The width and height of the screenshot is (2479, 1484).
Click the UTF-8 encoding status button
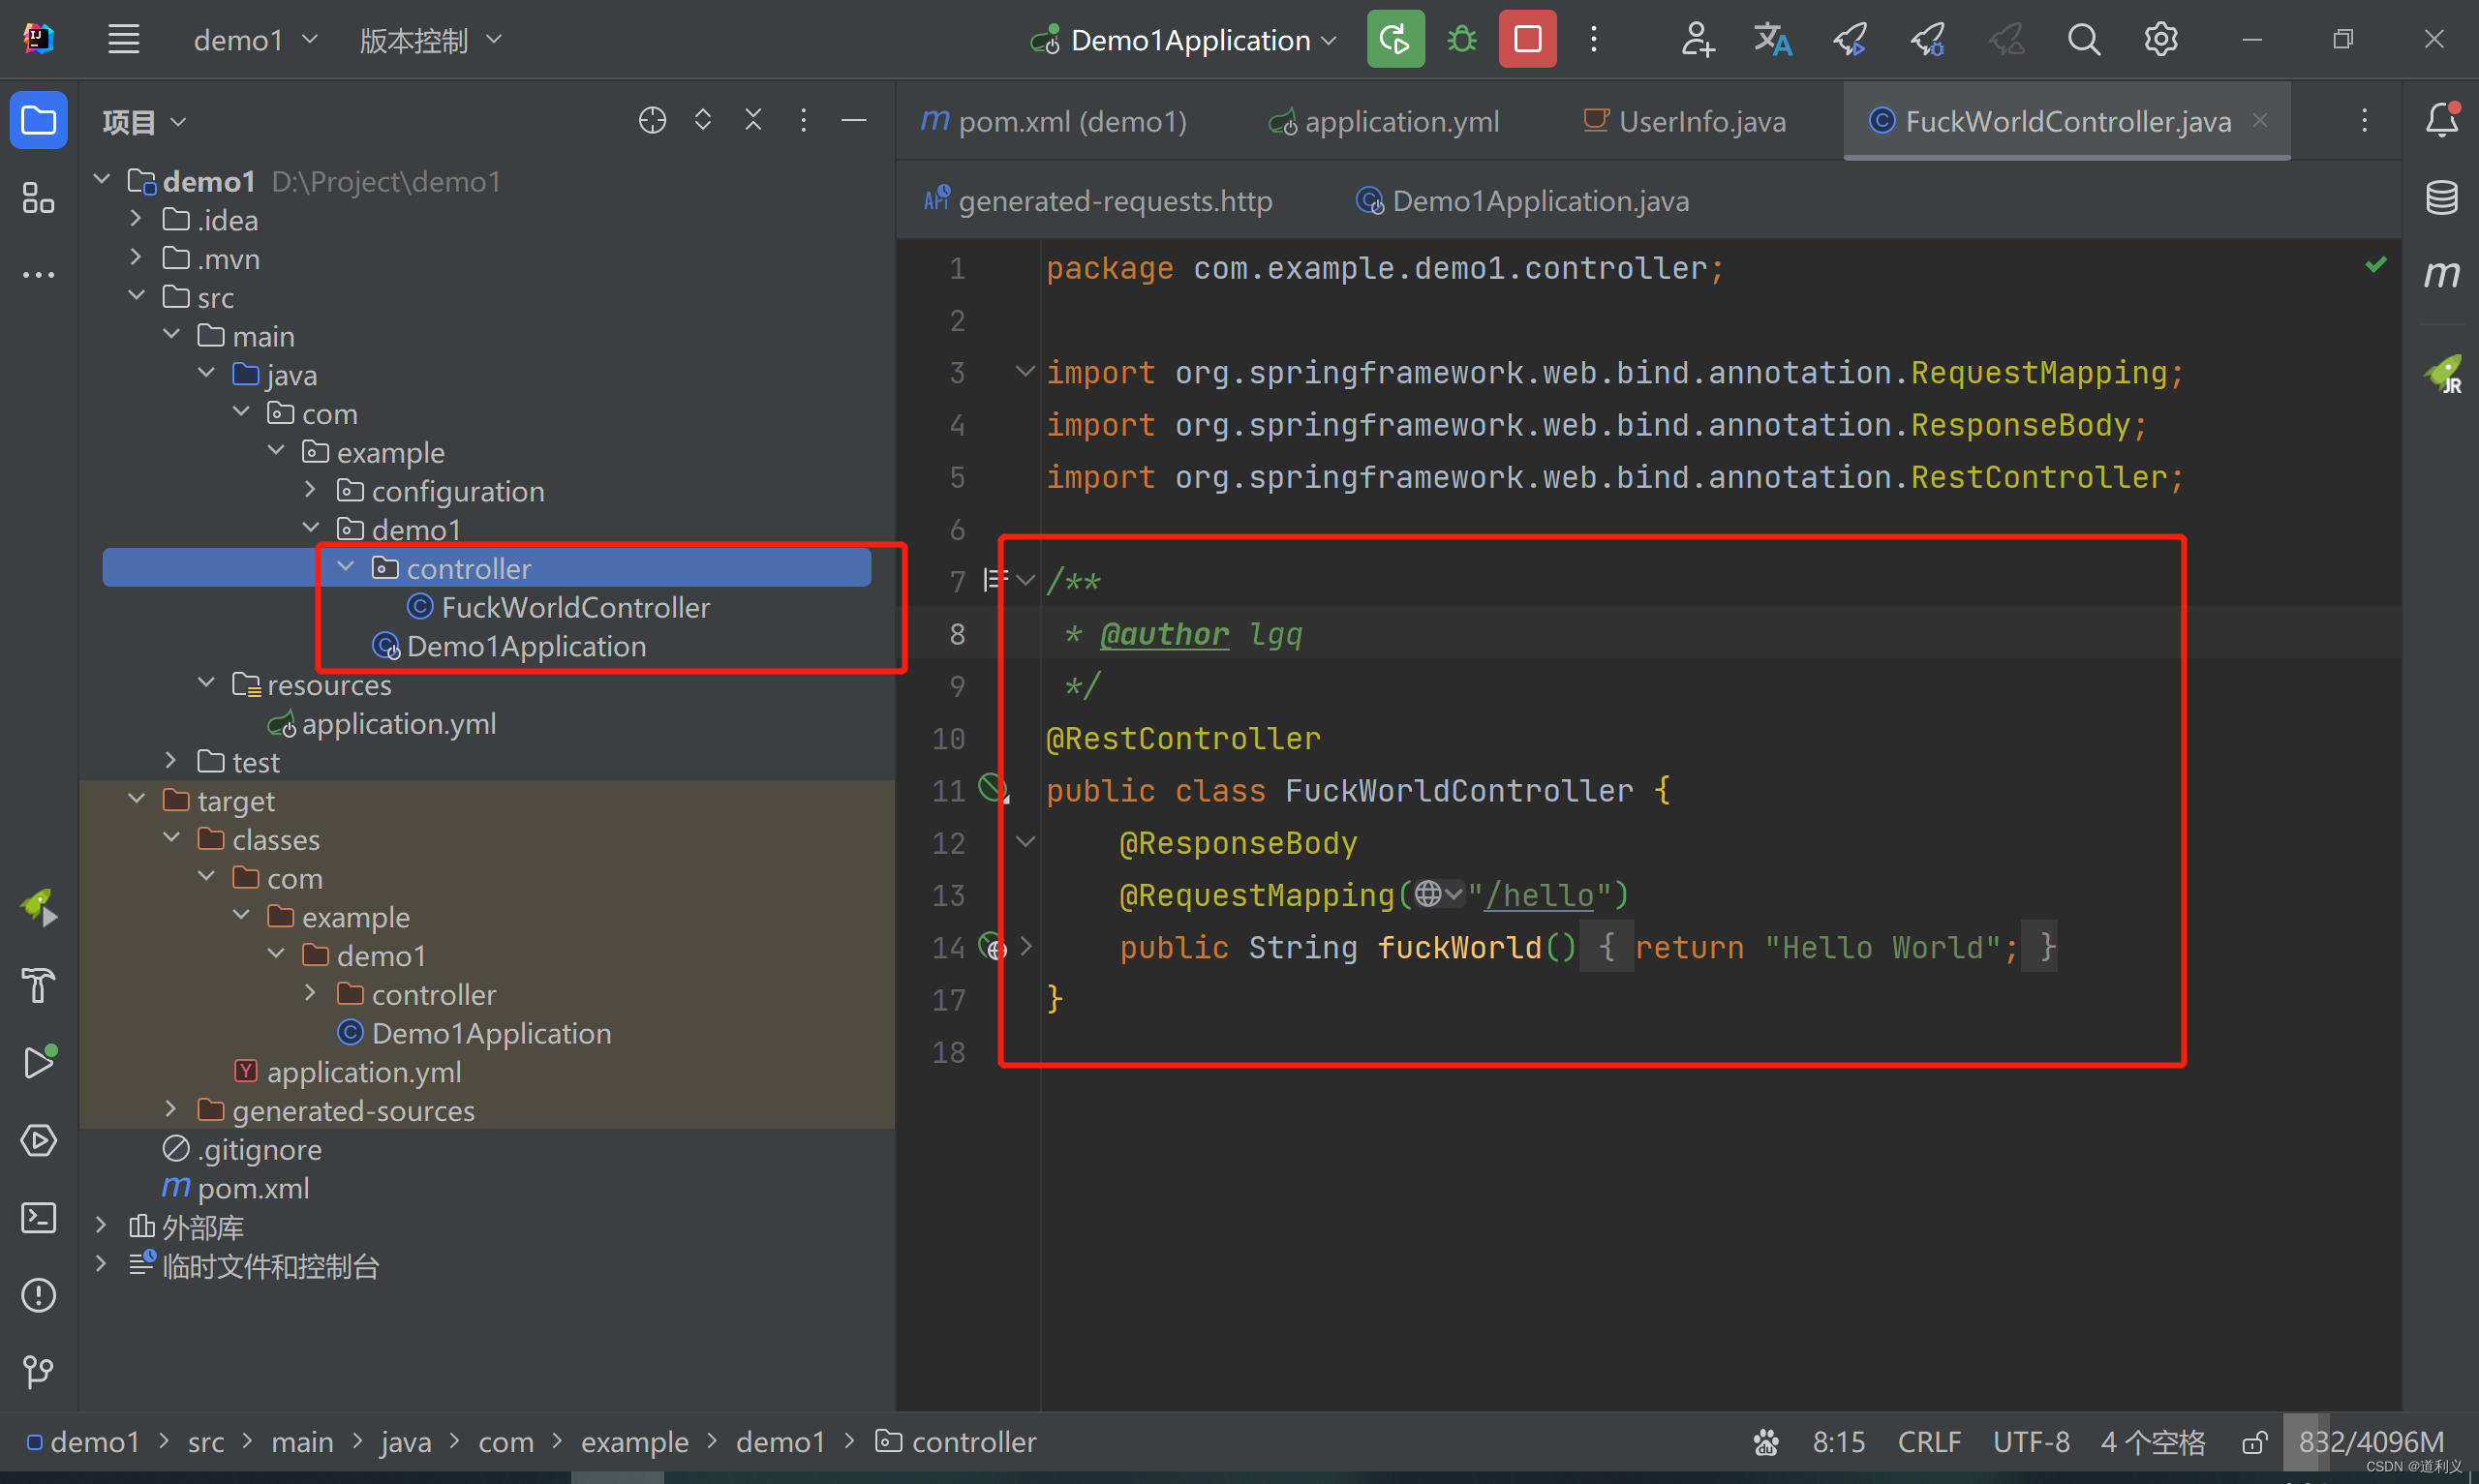coord(2030,1442)
